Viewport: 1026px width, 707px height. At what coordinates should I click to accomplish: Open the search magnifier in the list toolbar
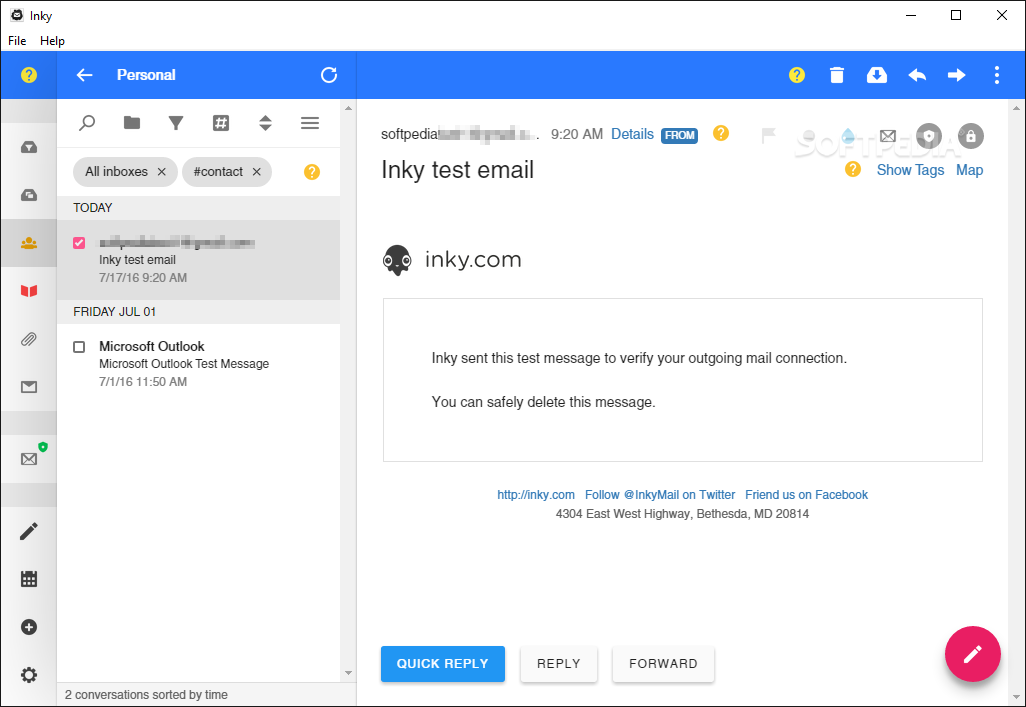coord(87,123)
